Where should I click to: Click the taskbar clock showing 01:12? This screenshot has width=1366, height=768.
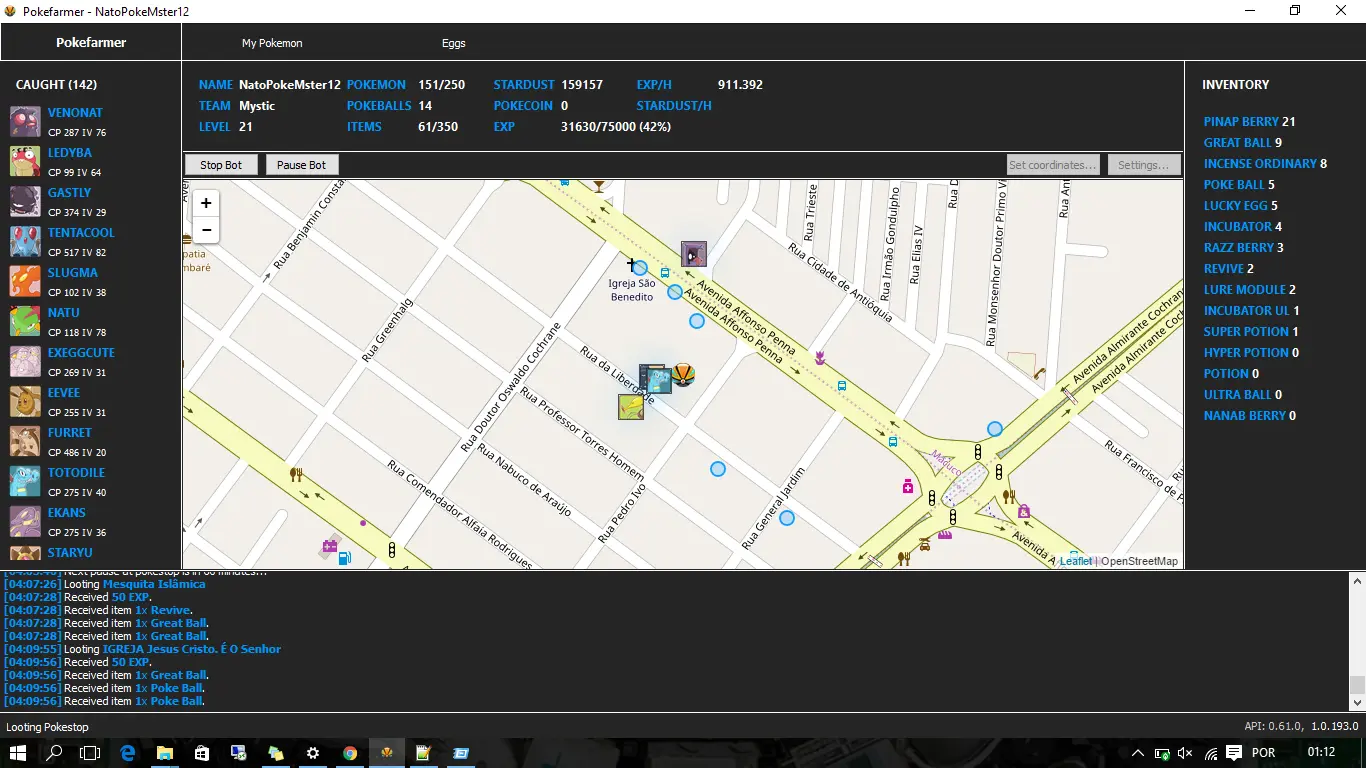(x=1321, y=752)
